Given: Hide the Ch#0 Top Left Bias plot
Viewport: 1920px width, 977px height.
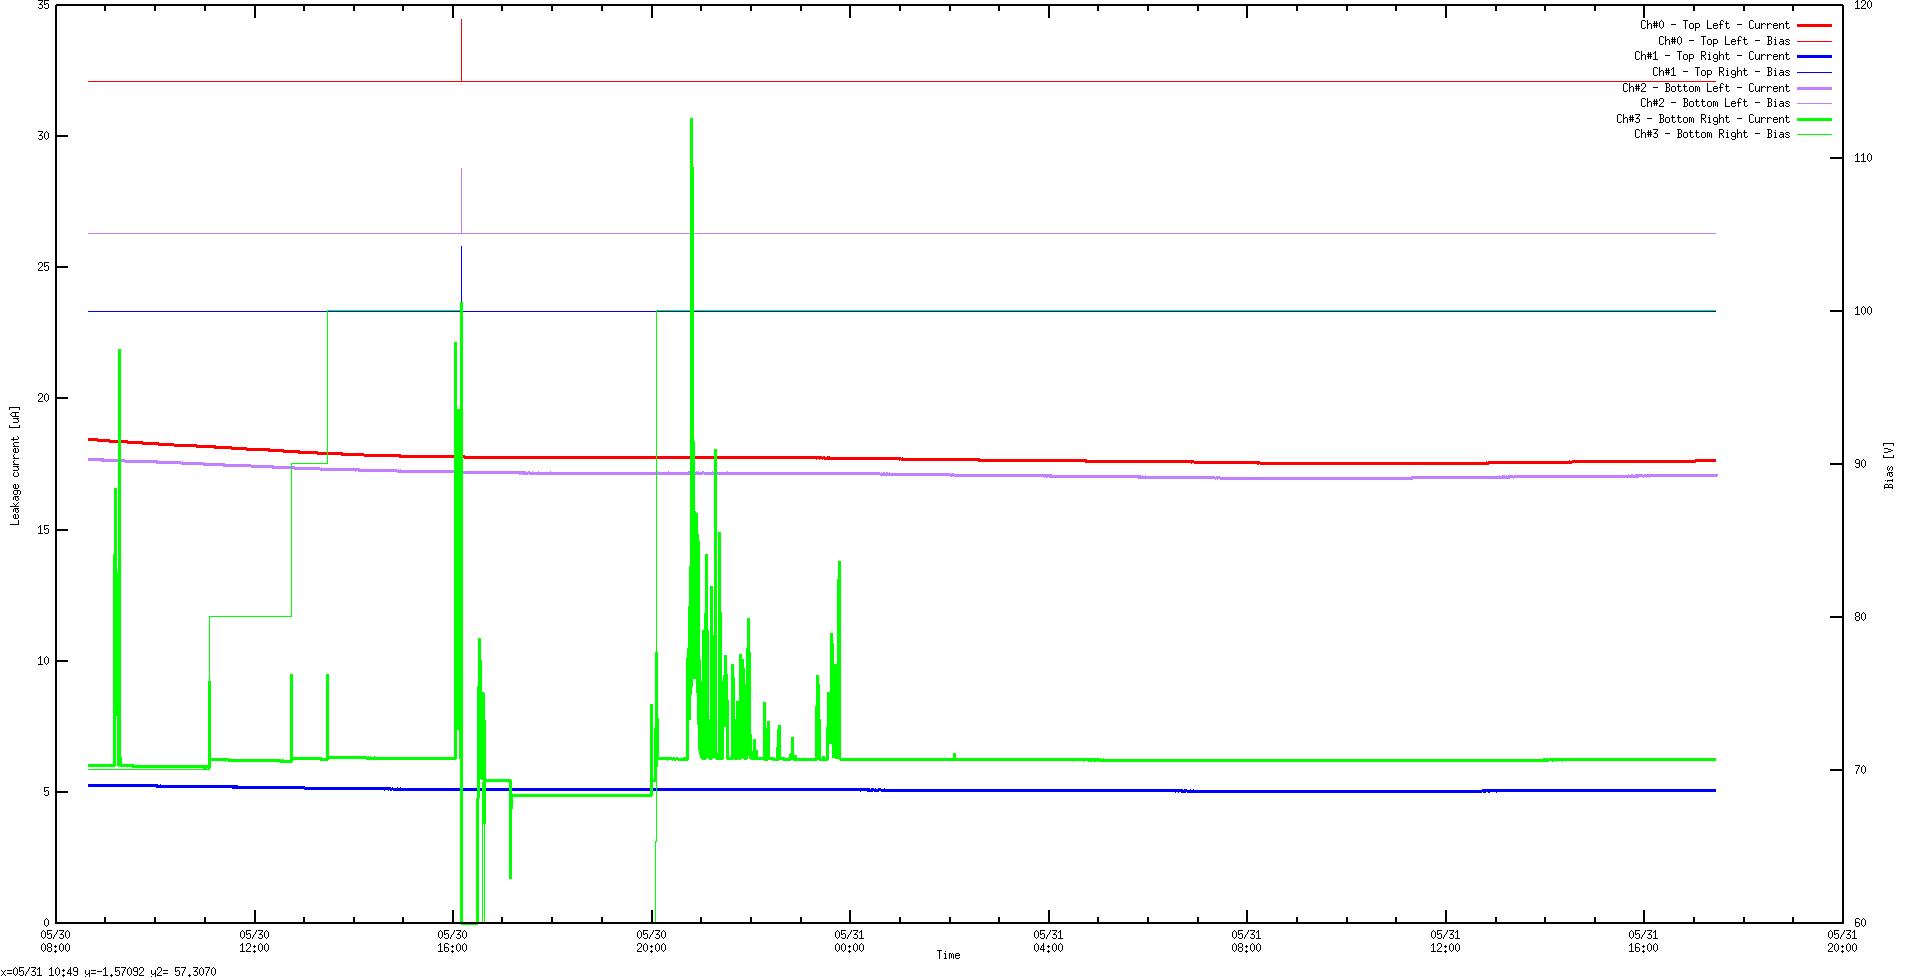Looking at the screenshot, I should coord(1723,41).
